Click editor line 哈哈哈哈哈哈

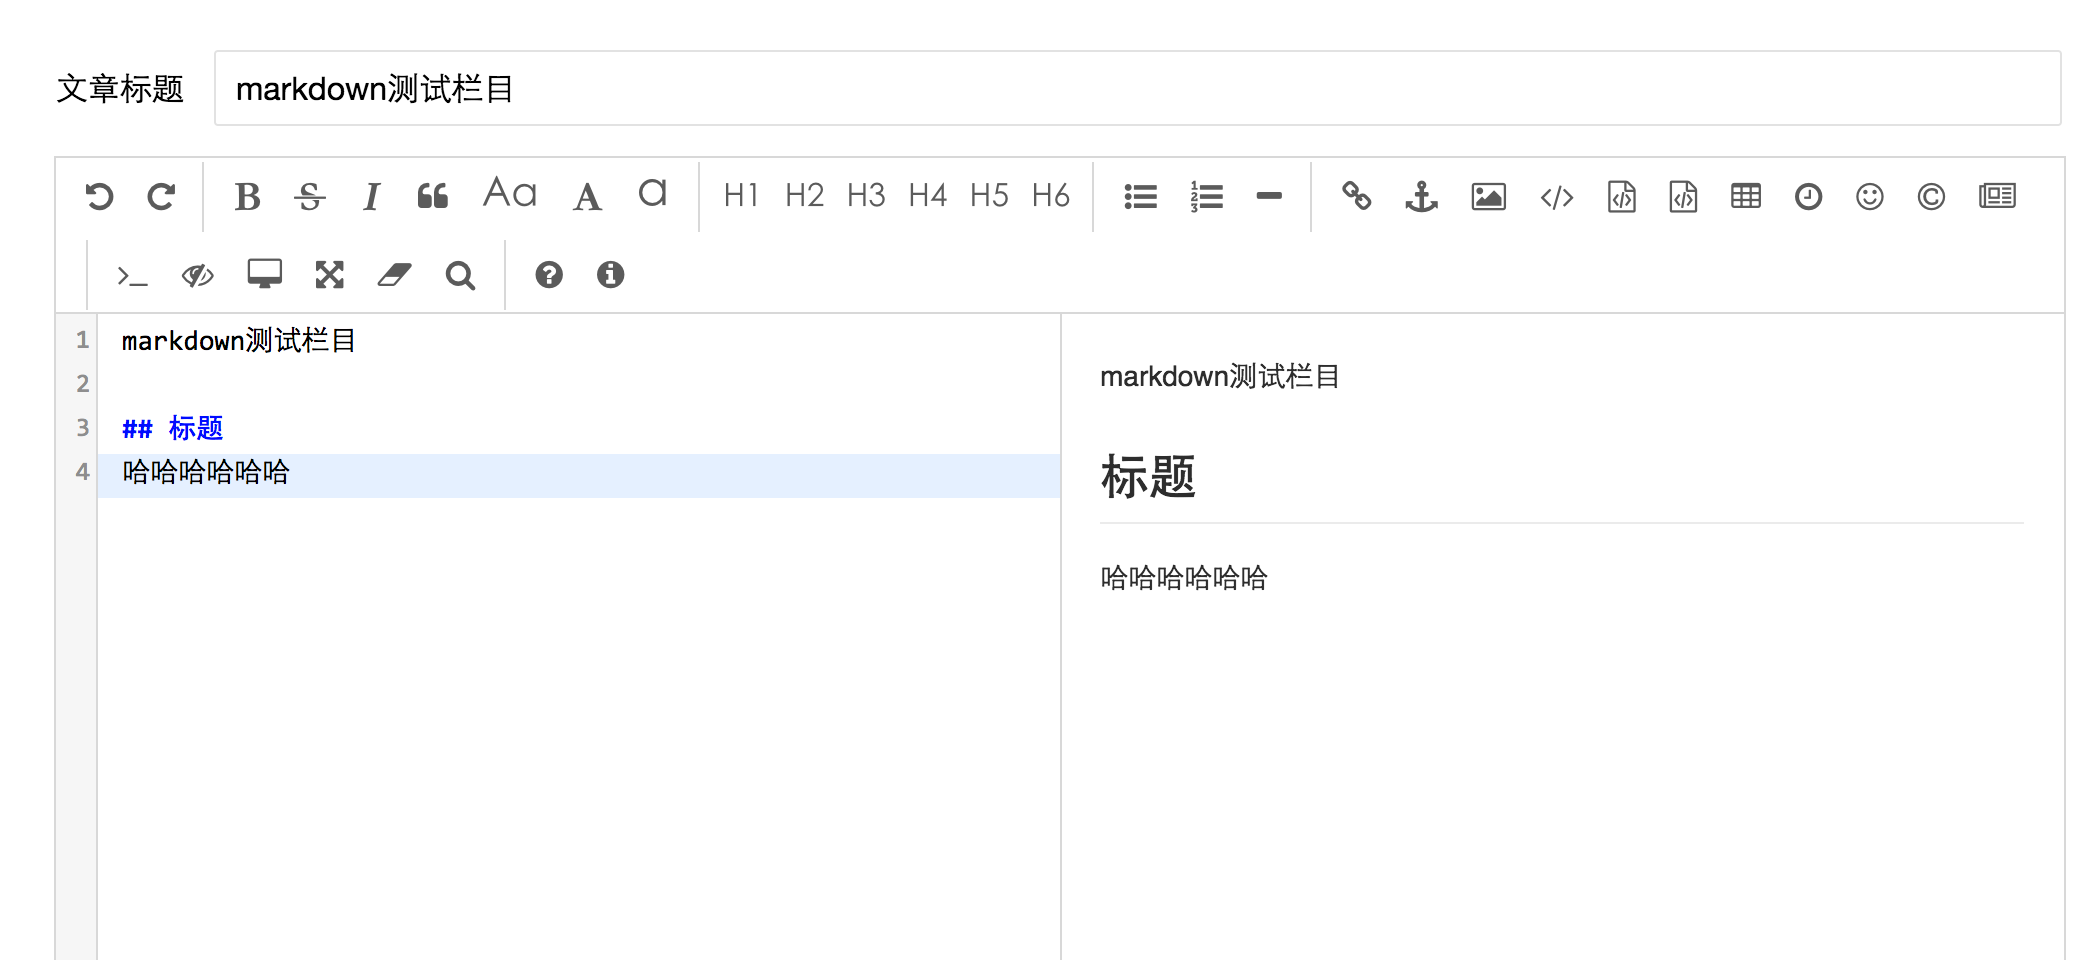(x=206, y=472)
